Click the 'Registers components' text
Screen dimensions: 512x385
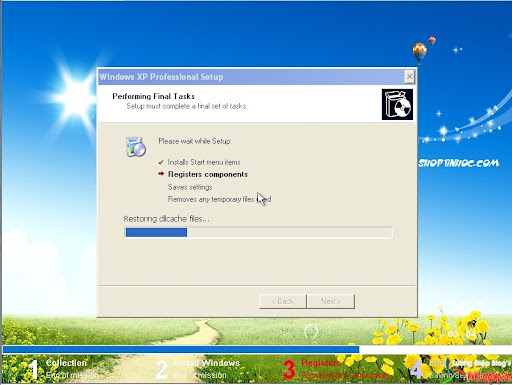(x=208, y=174)
